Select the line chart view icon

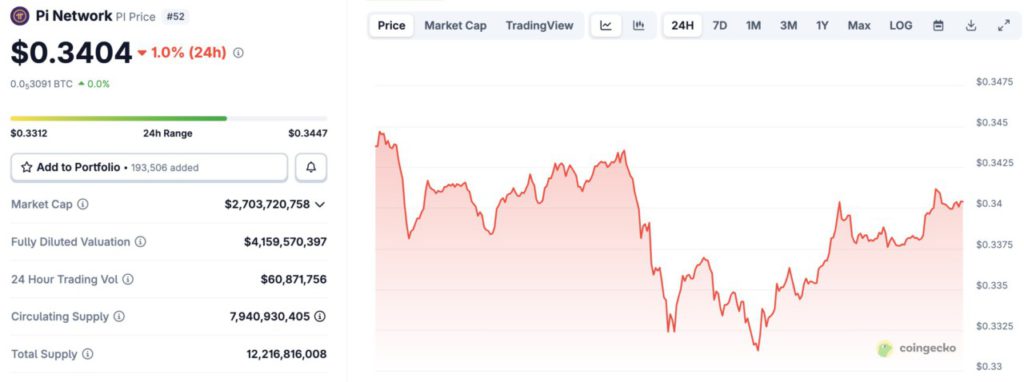tap(606, 26)
